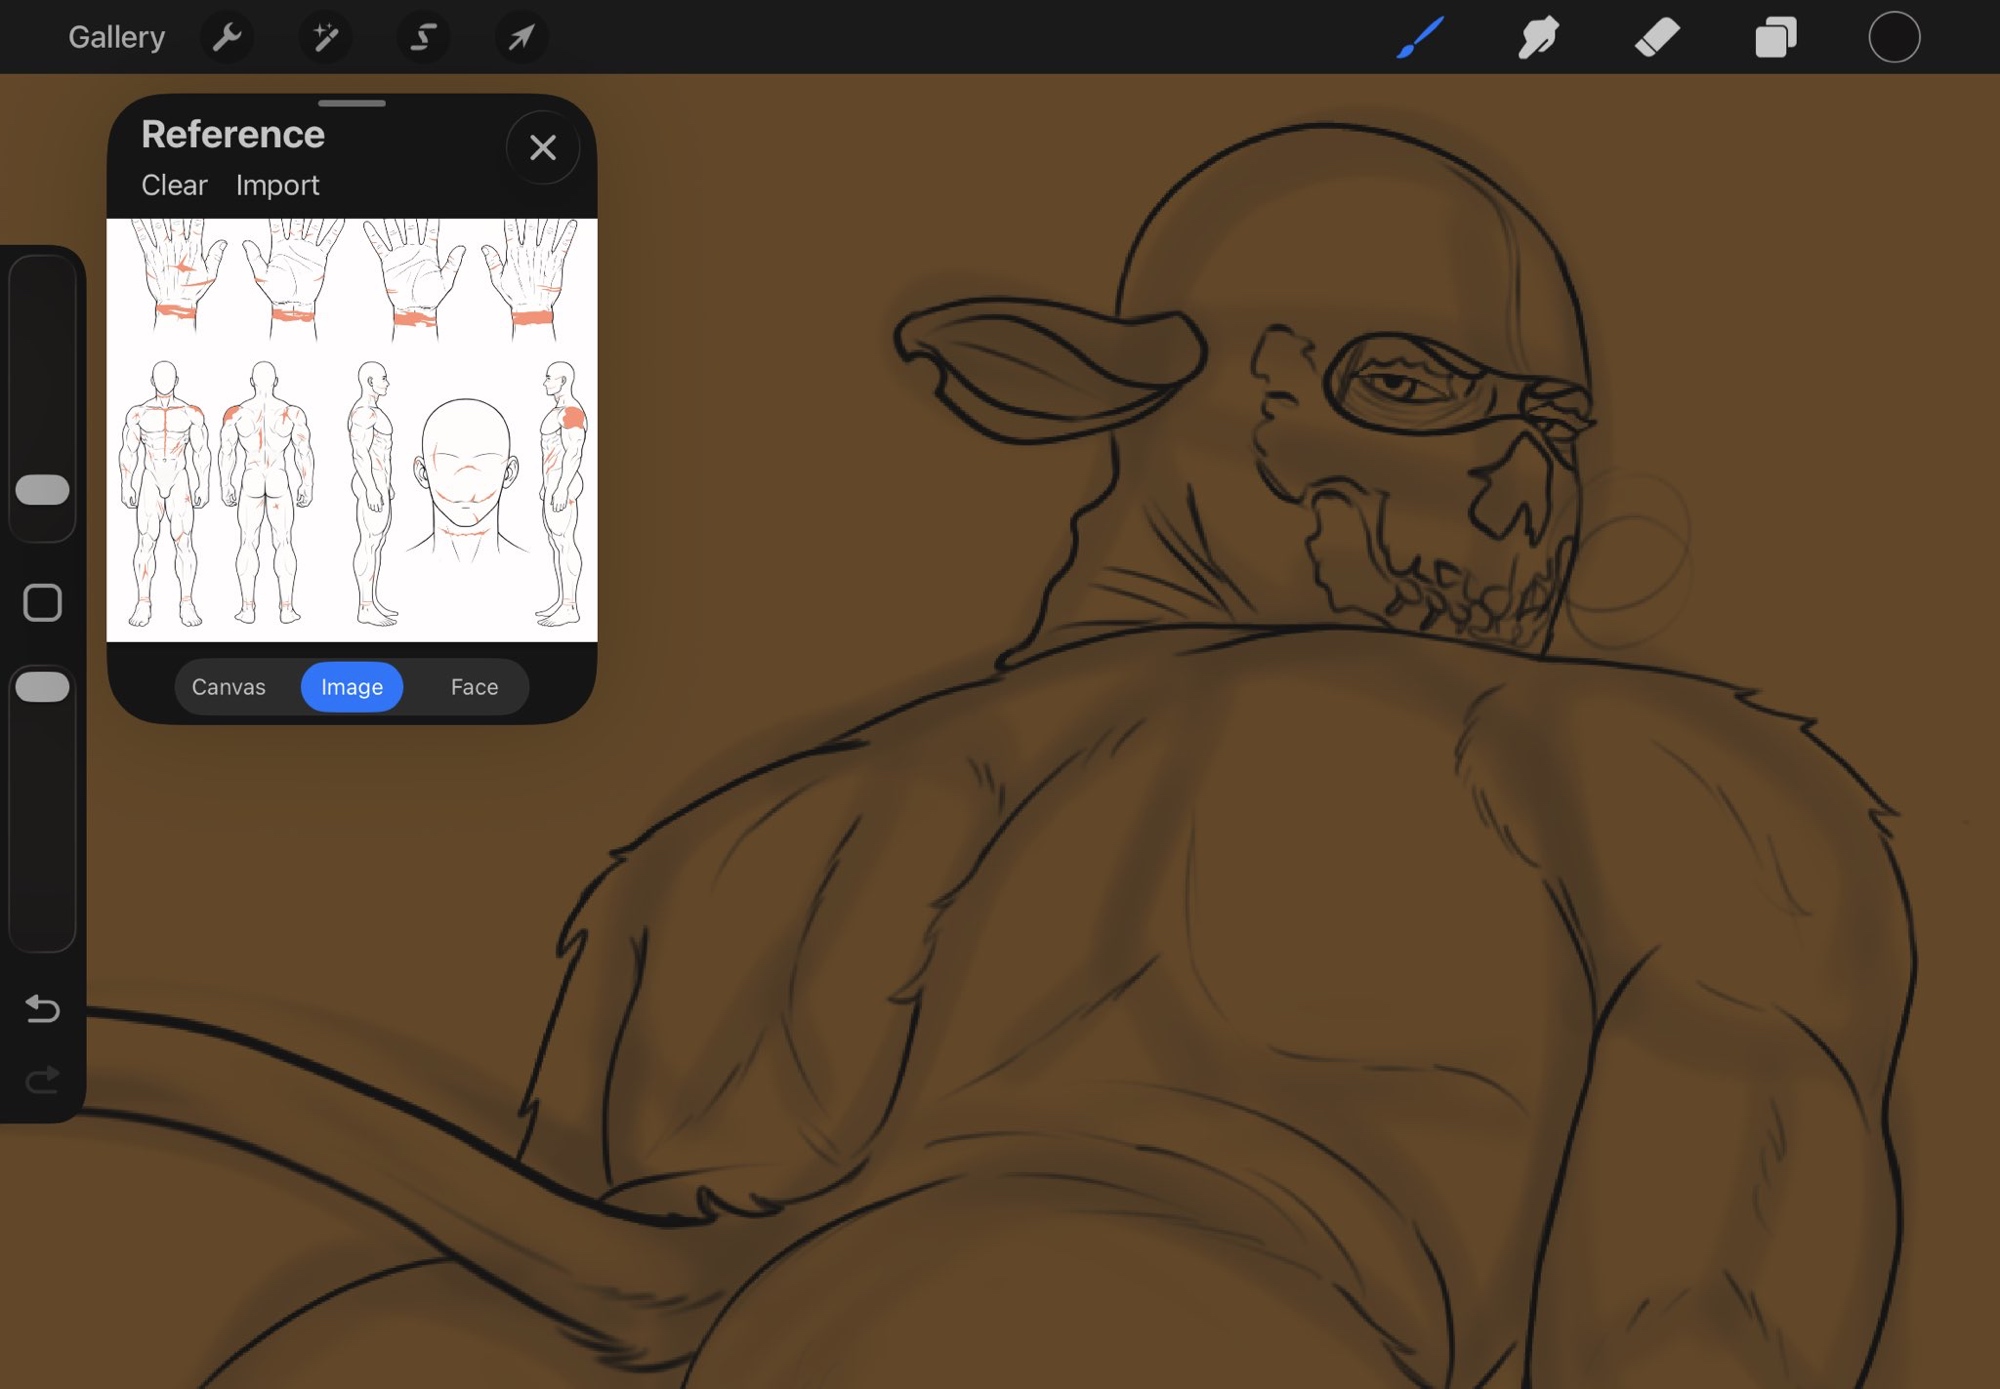This screenshot has width=2000, height=1389.
Task: Select the Eraser tool
Action: [1657, 38]
